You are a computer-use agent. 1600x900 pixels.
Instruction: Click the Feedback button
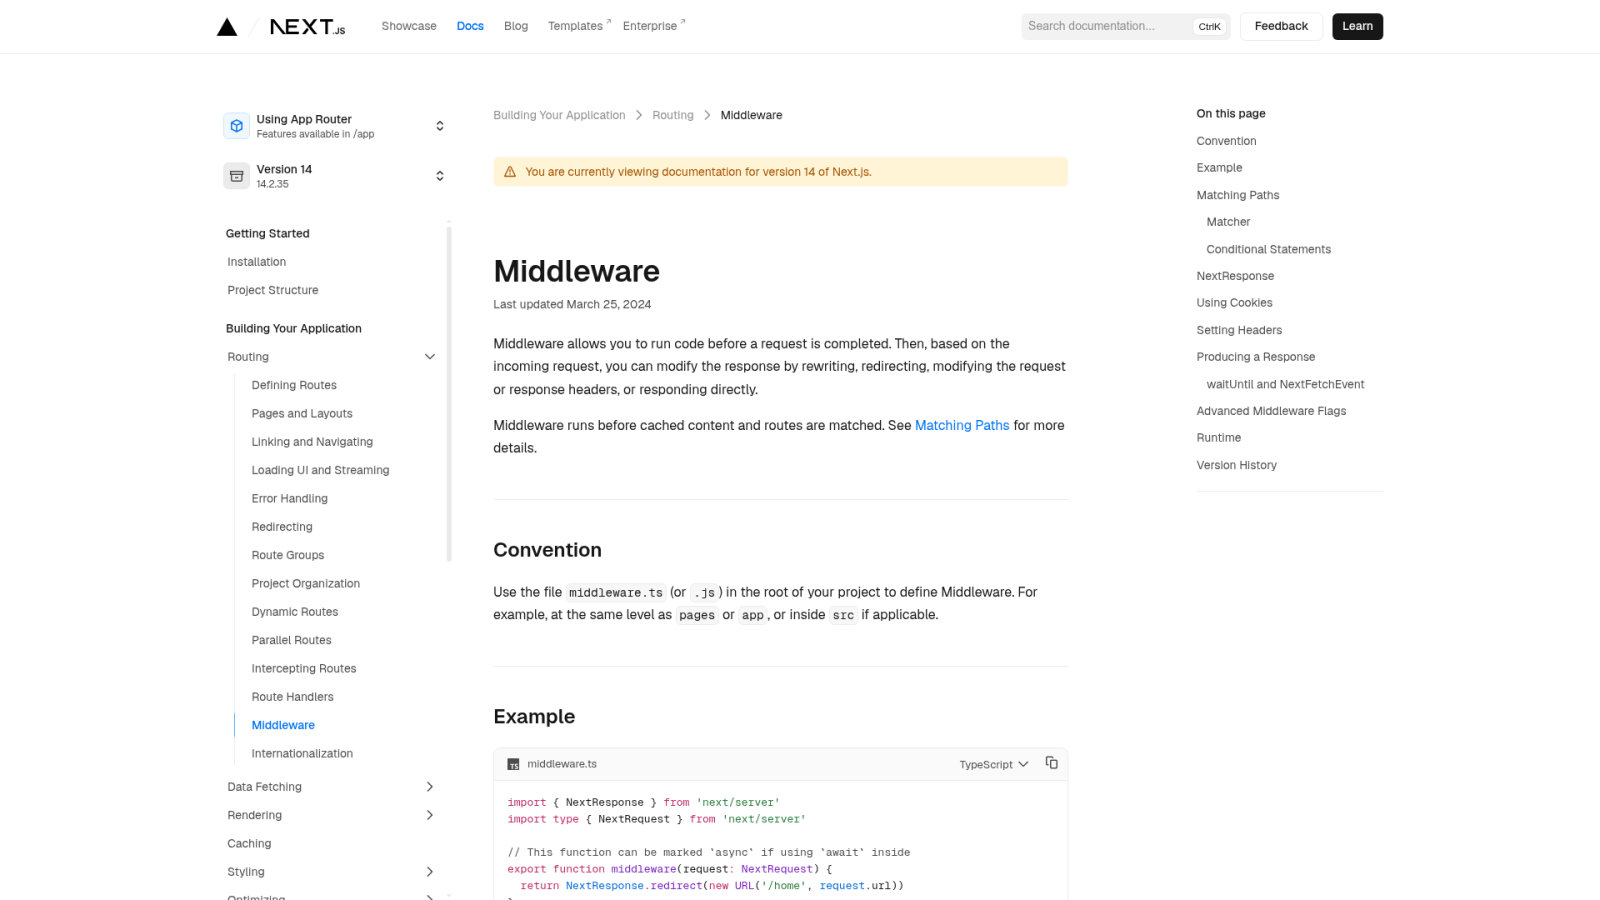point(1281,26)
